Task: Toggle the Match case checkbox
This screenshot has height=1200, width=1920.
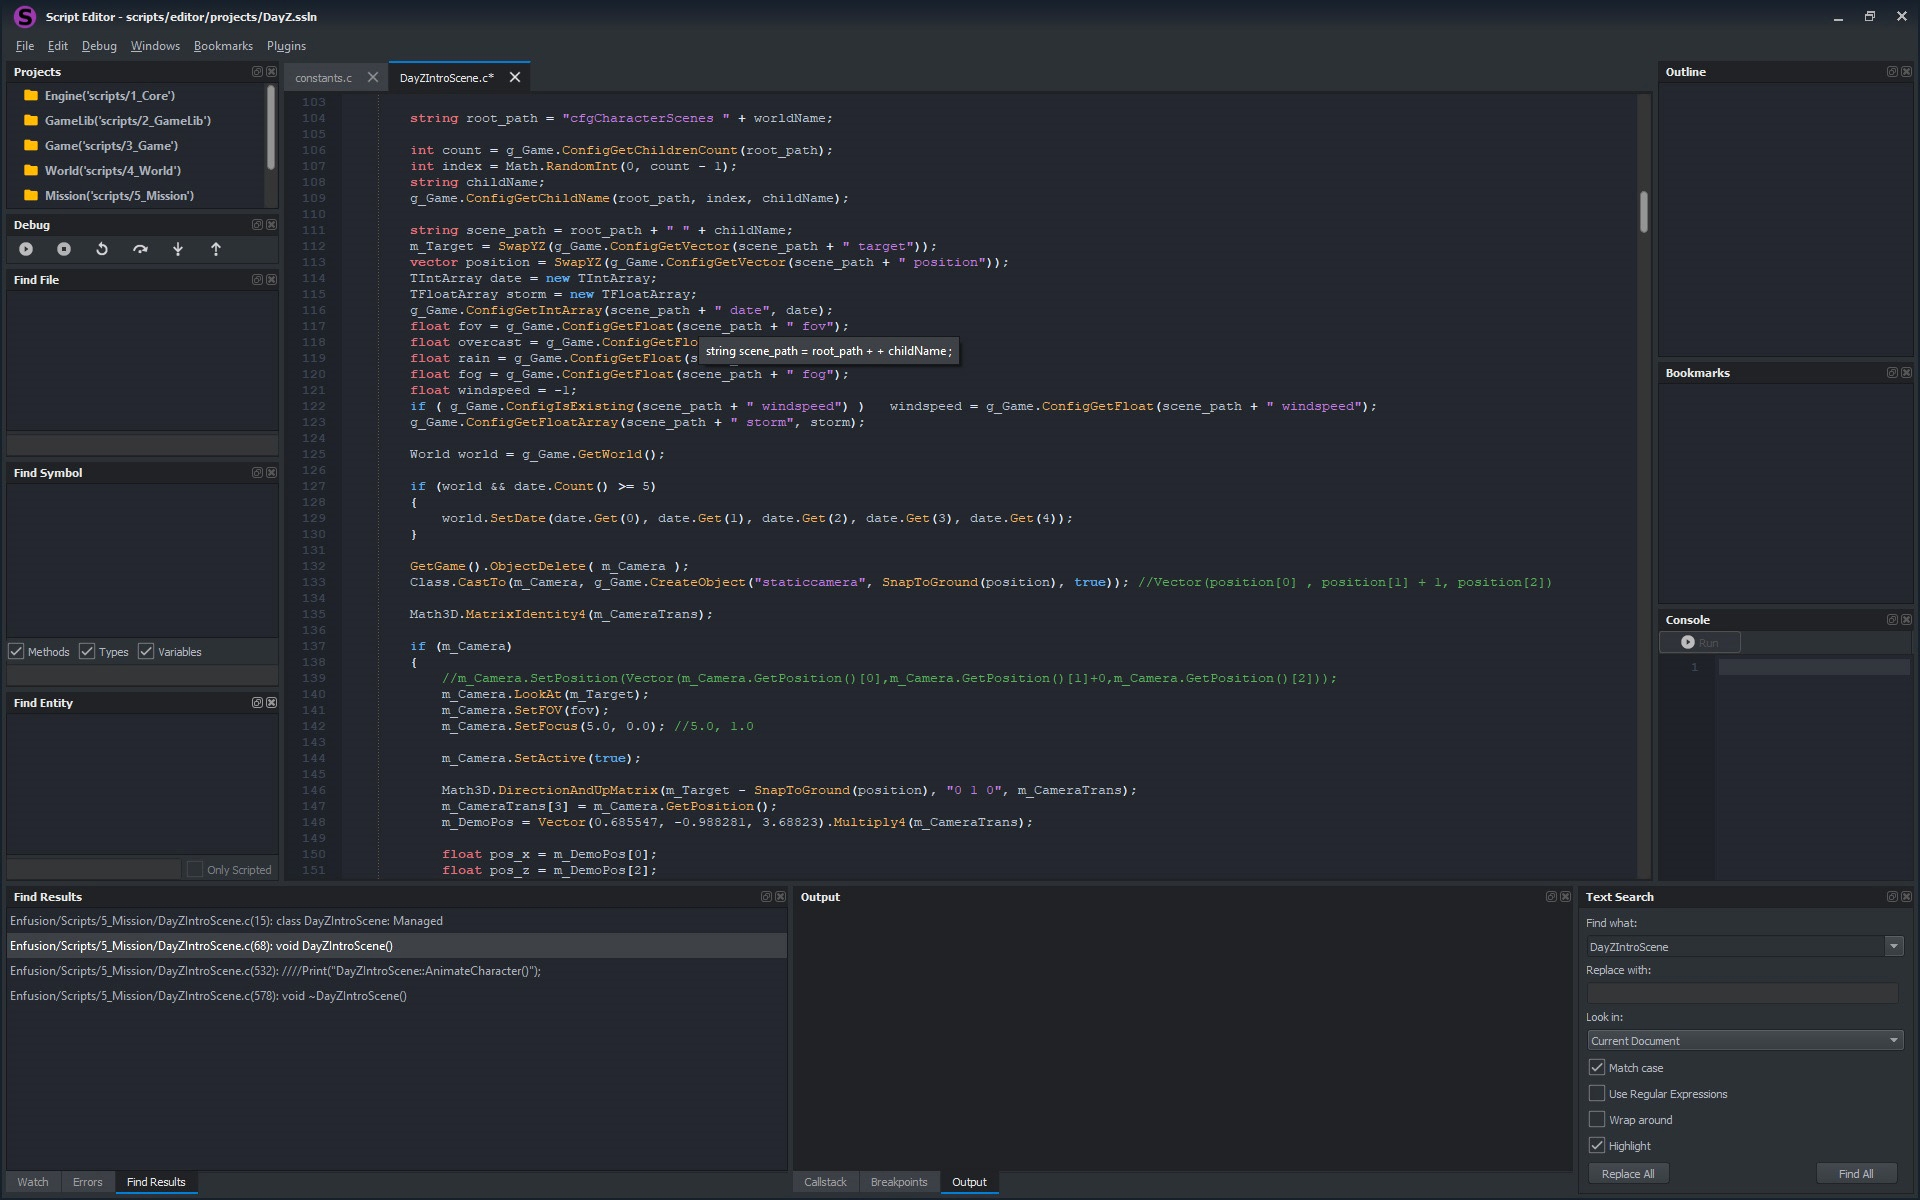Action: pyautogui.click(x=1597, y=1067)
